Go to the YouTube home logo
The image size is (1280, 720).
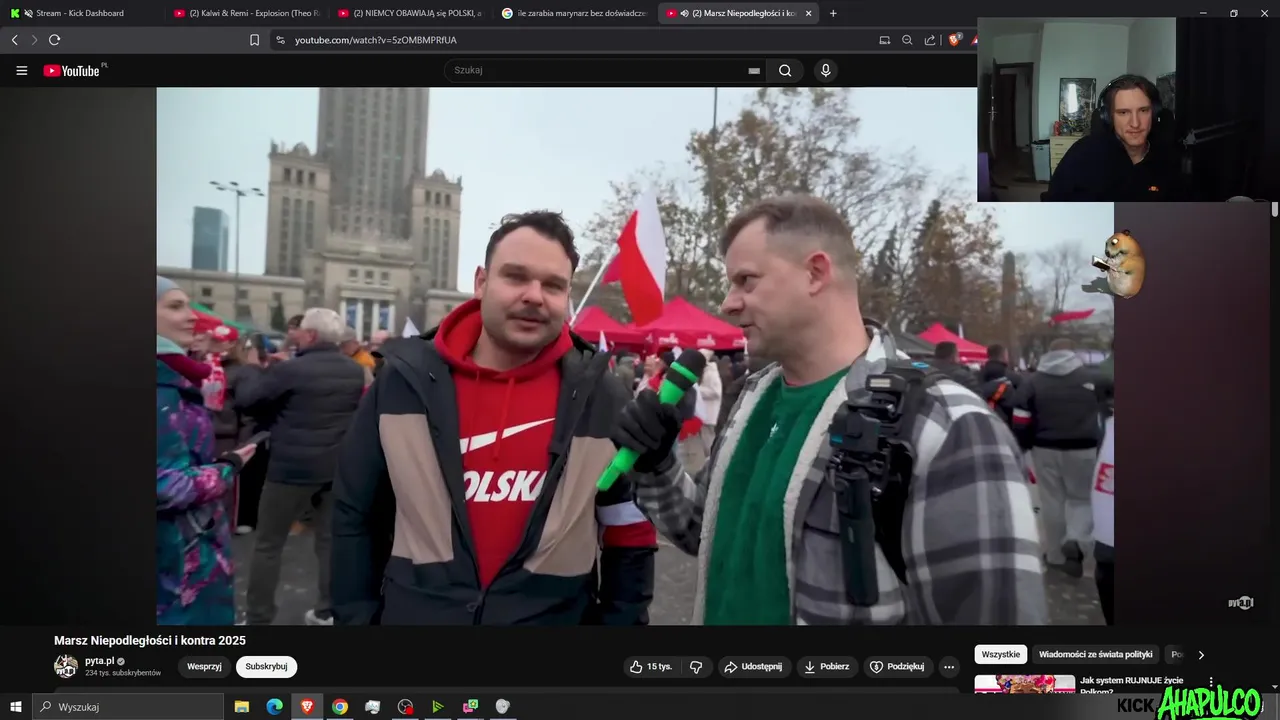72,70
